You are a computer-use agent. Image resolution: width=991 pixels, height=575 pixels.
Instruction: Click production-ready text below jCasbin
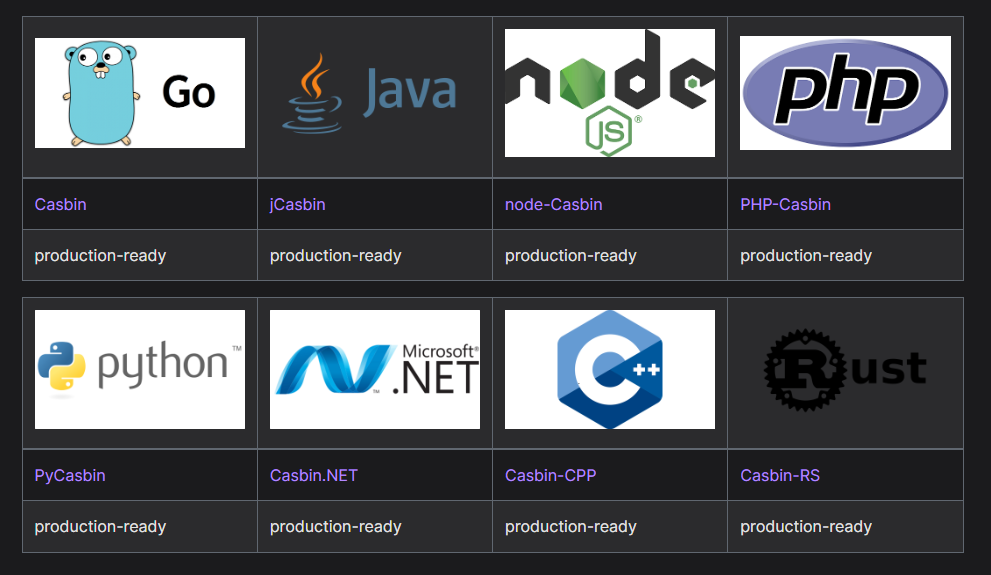click(336, 255)
